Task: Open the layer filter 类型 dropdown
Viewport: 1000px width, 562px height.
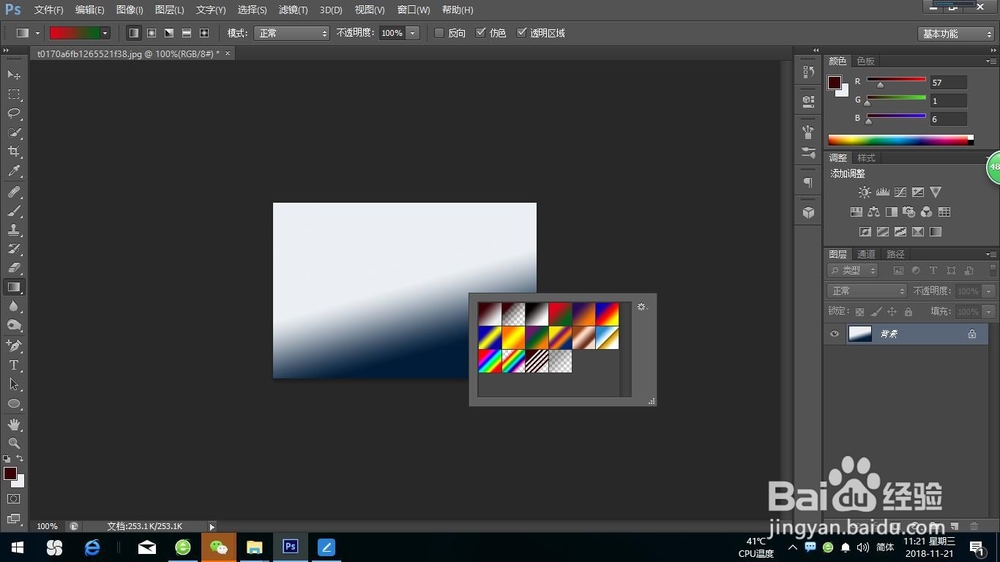Action: [853, 270]
